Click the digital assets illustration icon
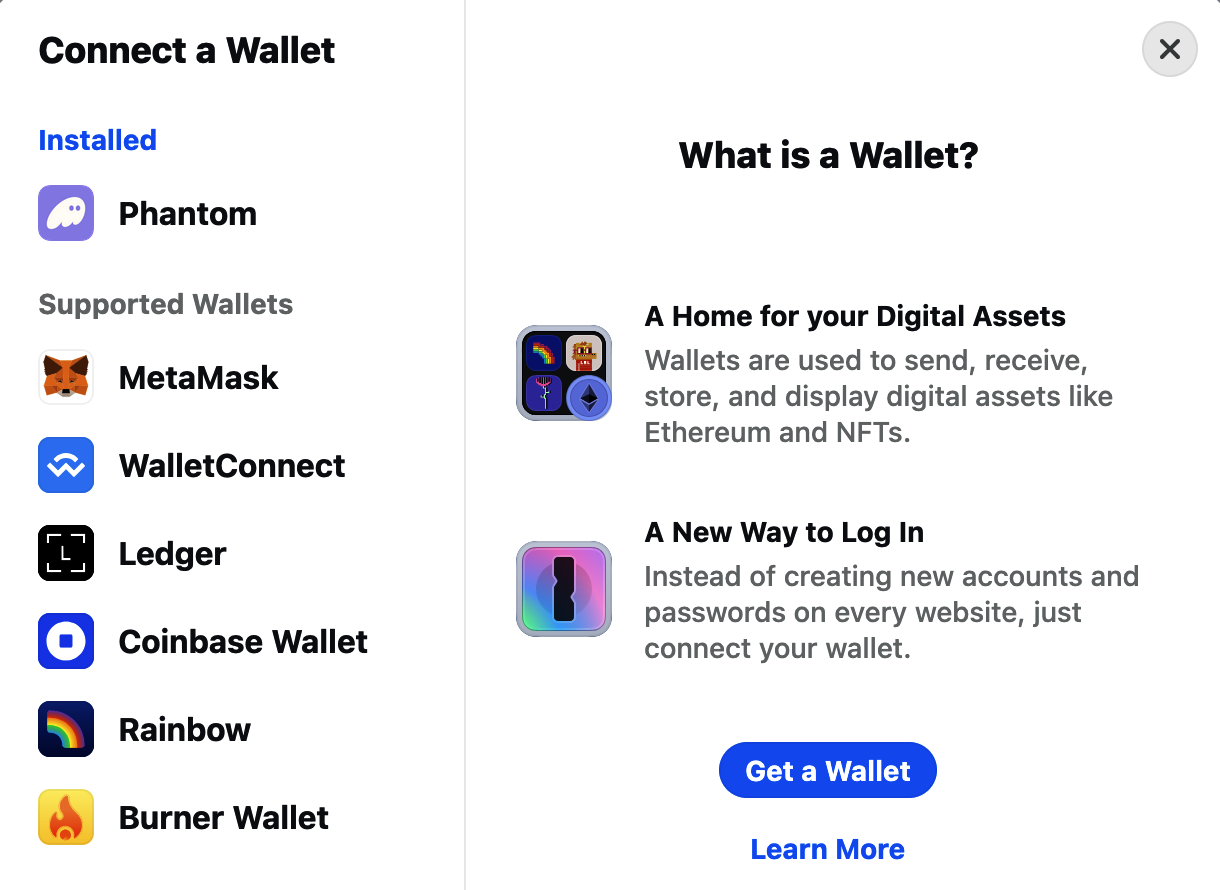The width and height of the screenshot is (1220, 890). (x=563, y=373)
